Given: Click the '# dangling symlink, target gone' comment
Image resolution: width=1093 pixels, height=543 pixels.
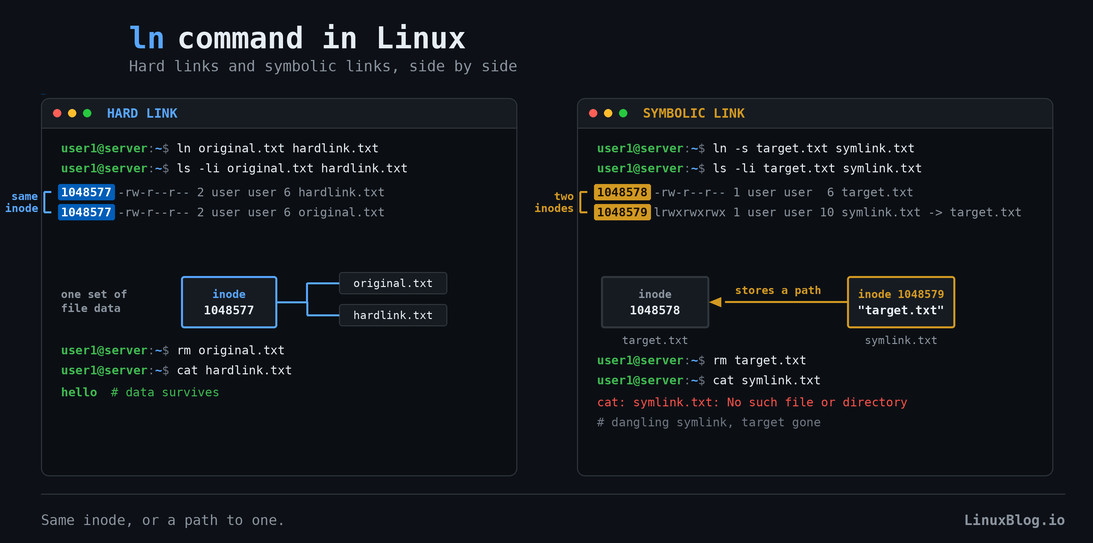Looking at the screenshot, I should (x=708, y=422).
